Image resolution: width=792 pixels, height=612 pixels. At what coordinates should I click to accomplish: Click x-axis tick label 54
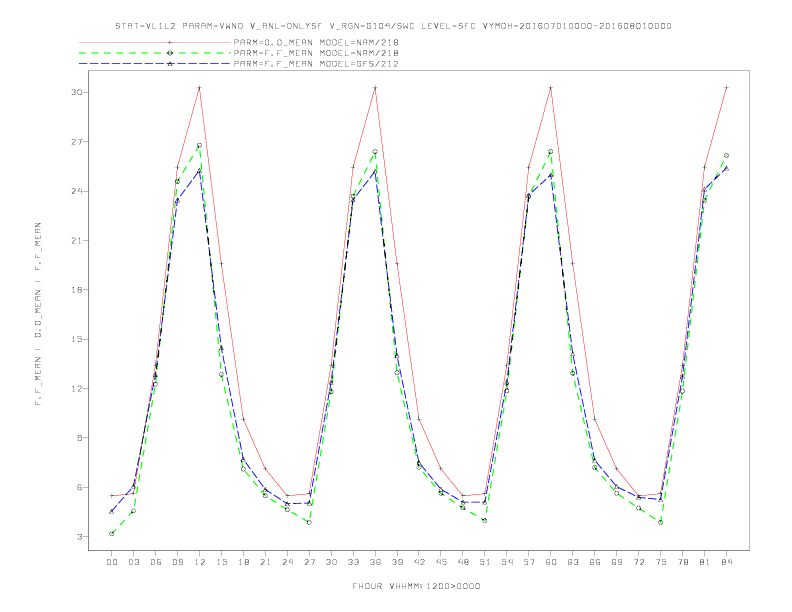[507, 562]
